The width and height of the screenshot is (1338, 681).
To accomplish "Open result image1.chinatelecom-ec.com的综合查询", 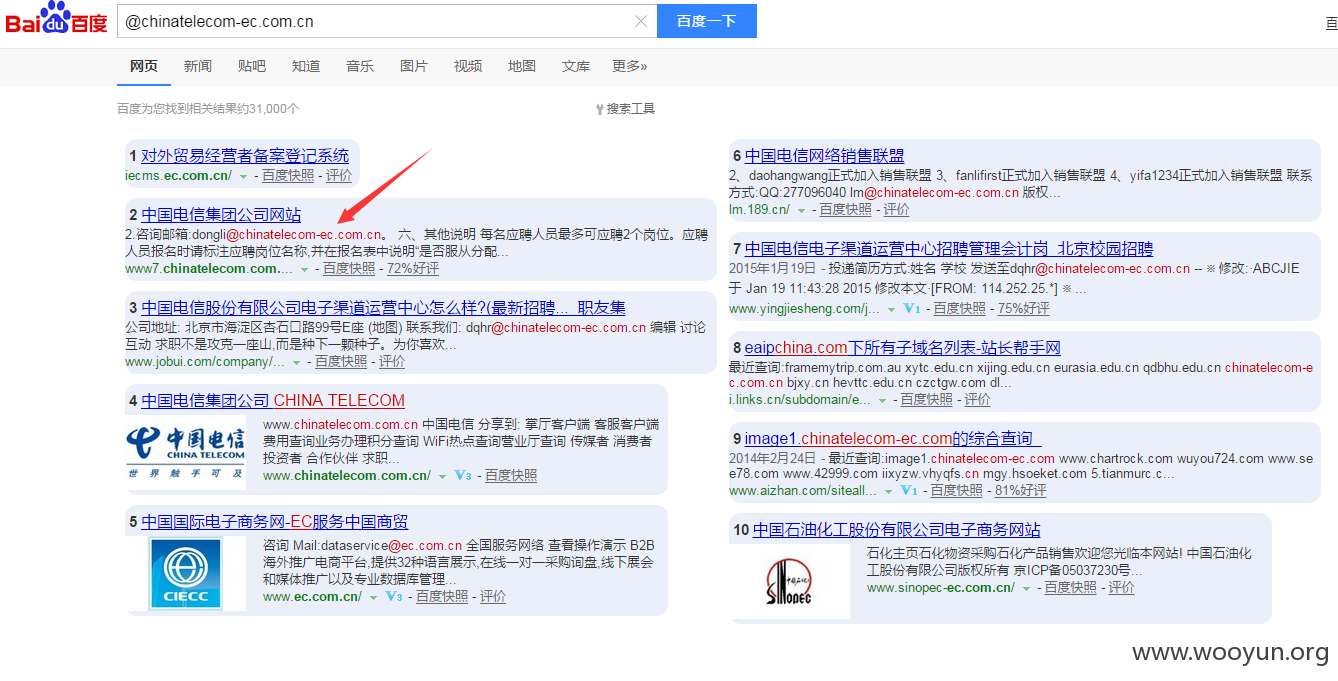I will point(893,439).
